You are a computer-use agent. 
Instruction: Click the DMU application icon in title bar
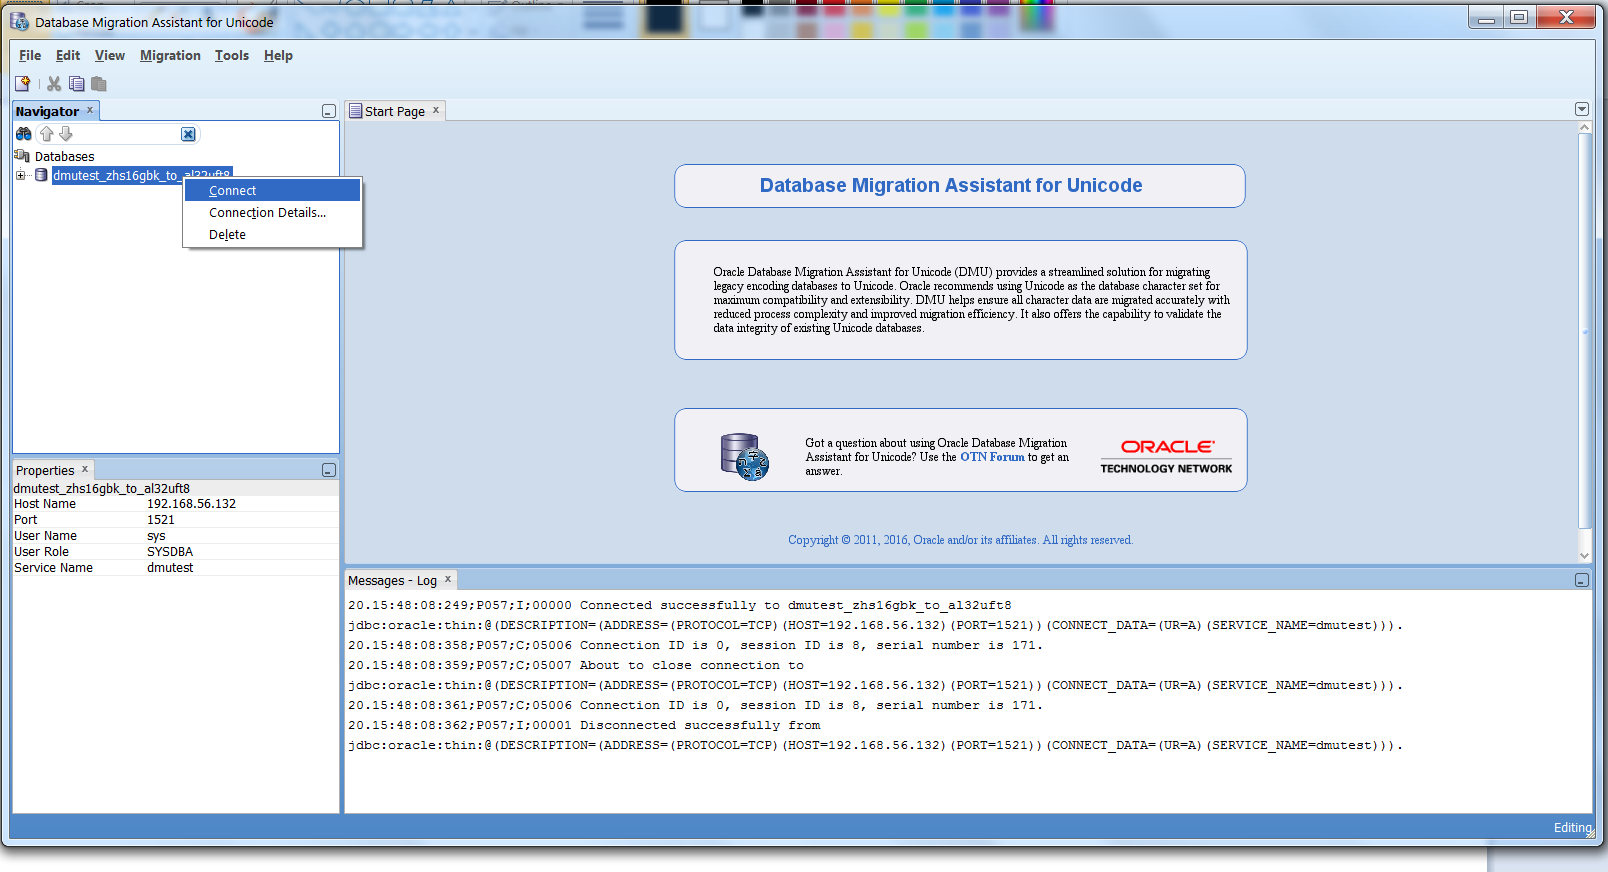tap(19, 21)
